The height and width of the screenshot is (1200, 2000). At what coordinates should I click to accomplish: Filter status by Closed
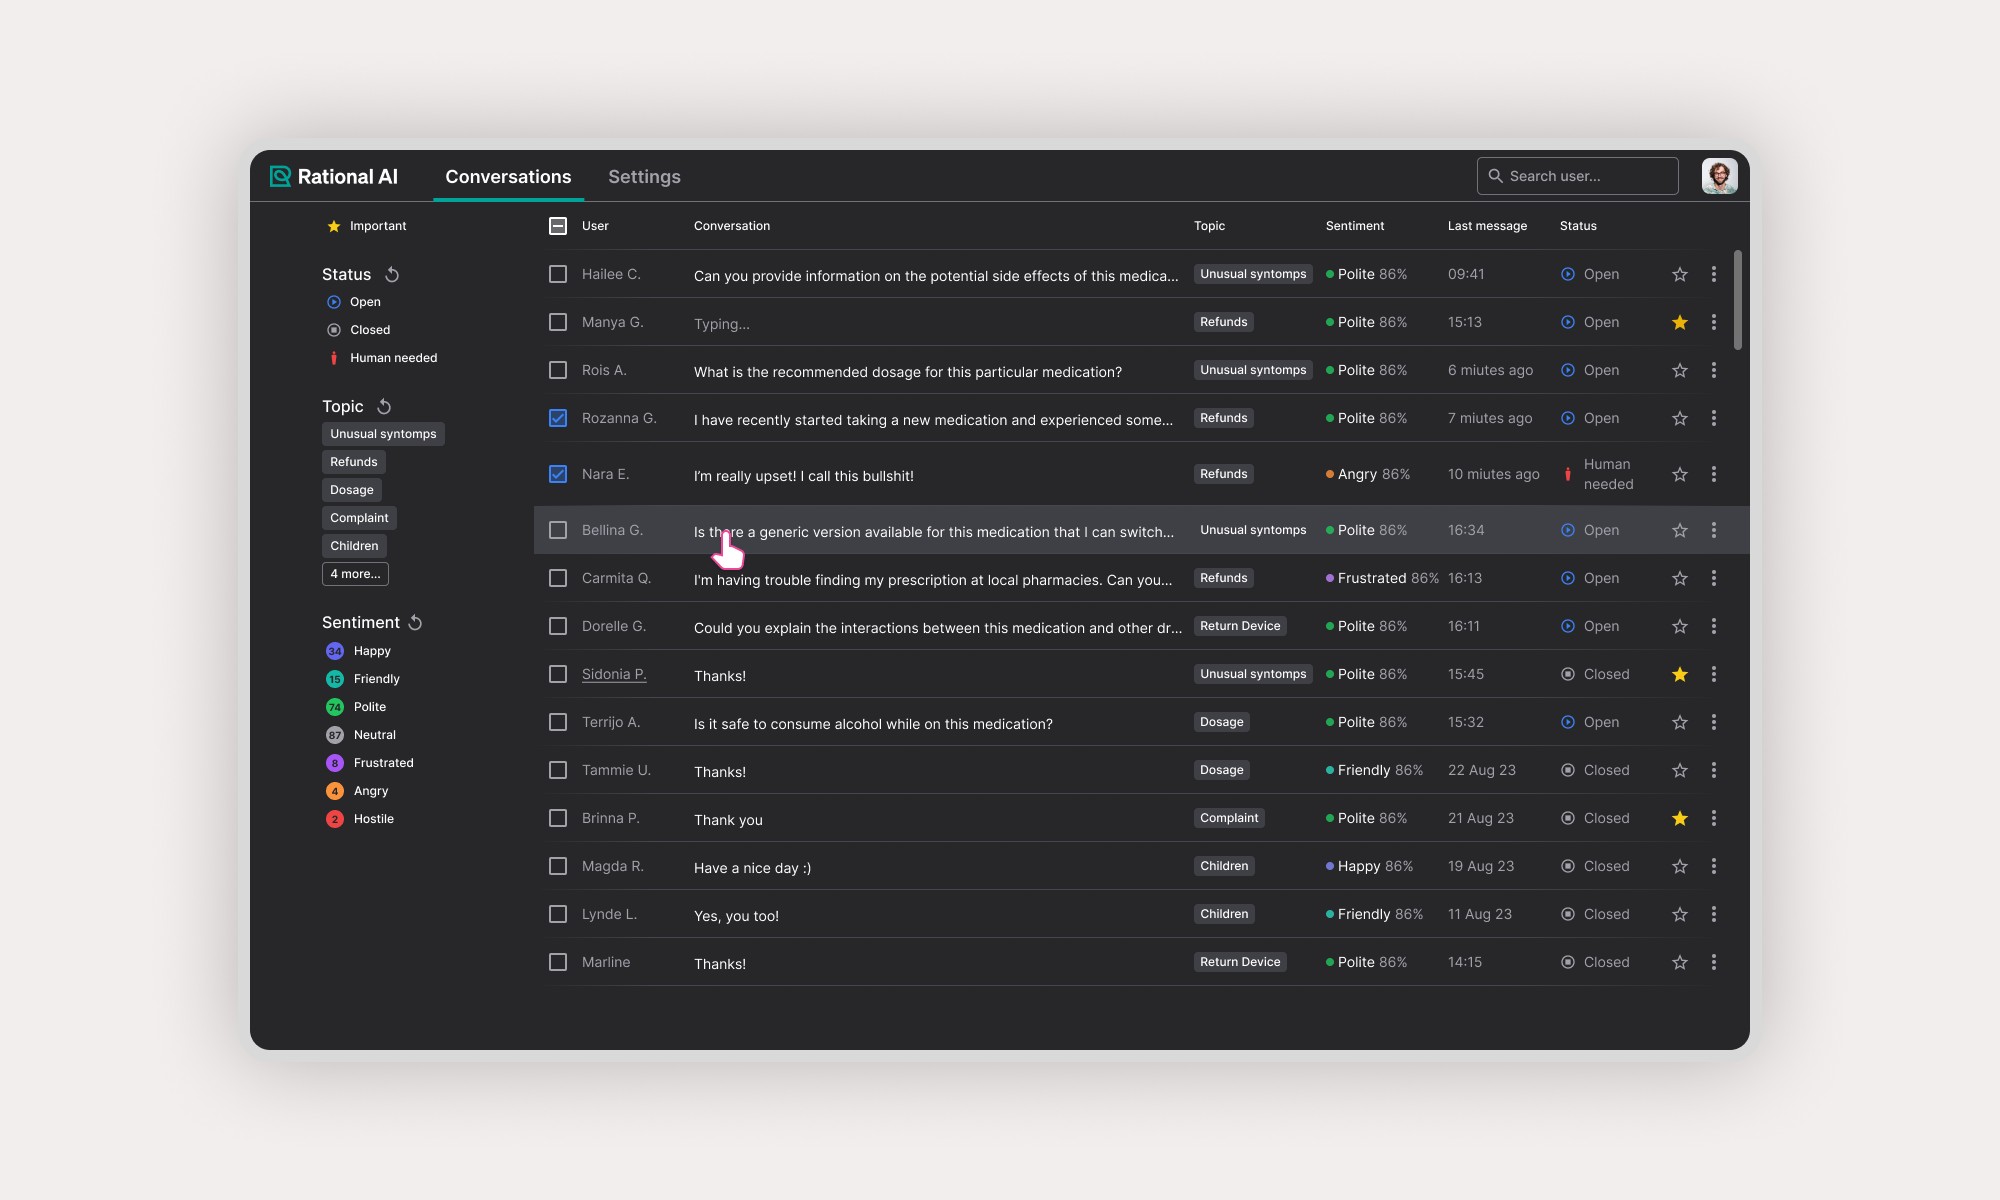click(358, 330)
